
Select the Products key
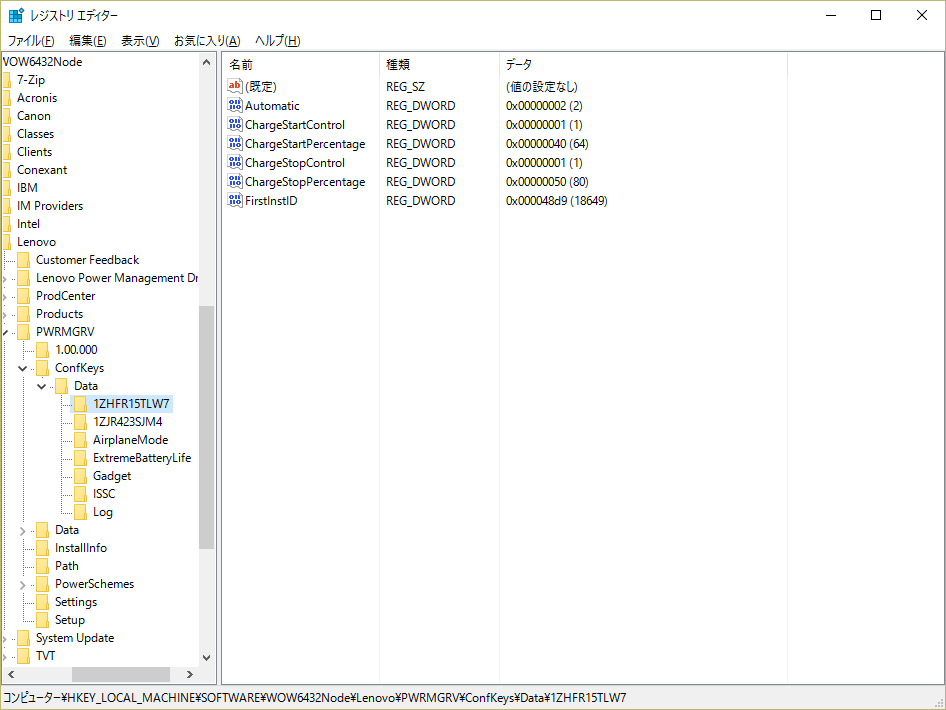pos(60,314)
